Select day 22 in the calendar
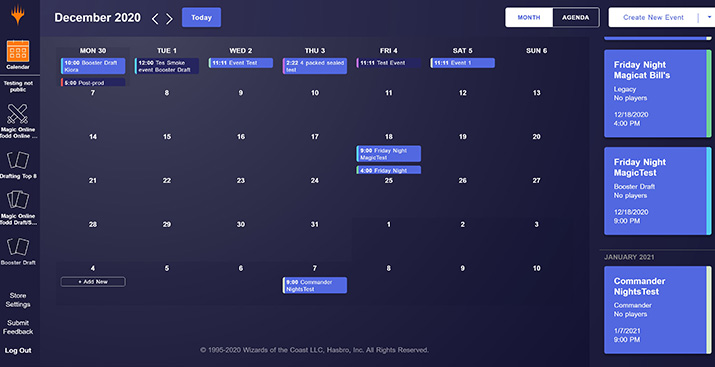Viewport: 715px width, 367px height. (167, 181)
